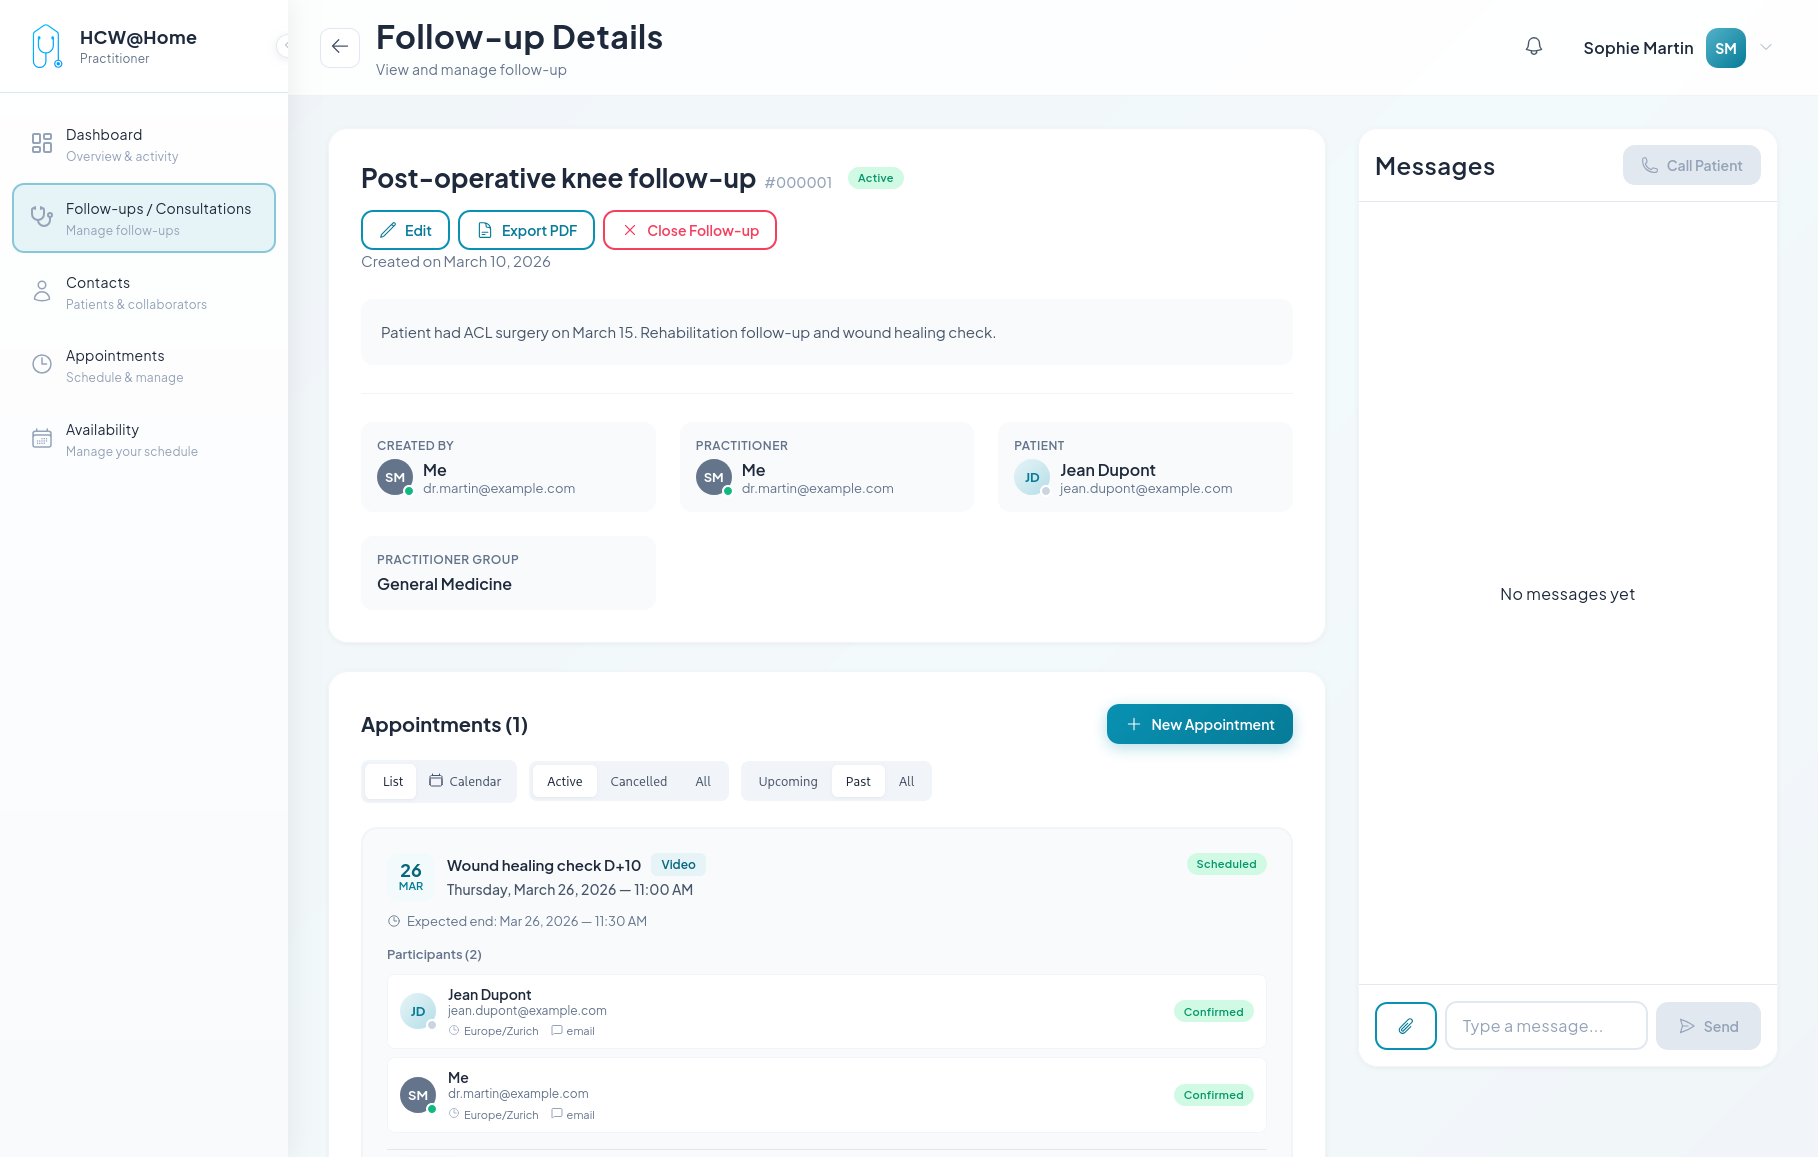Select the Availability navigation item

tap(102, 439)
